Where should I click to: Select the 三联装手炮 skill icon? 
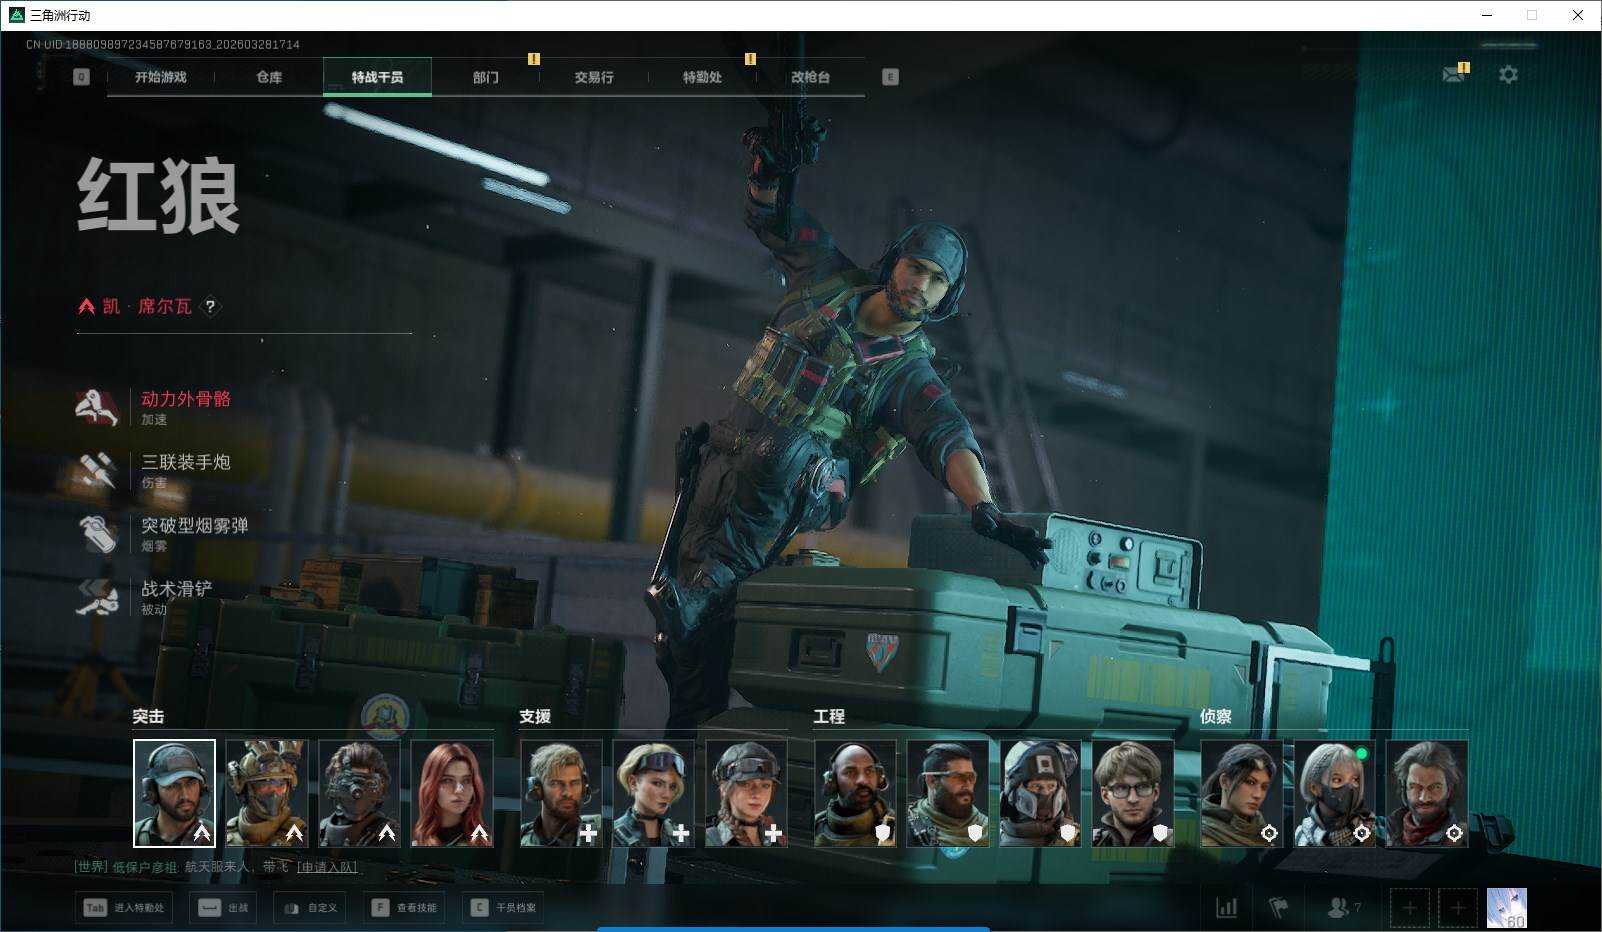point(98,470)
